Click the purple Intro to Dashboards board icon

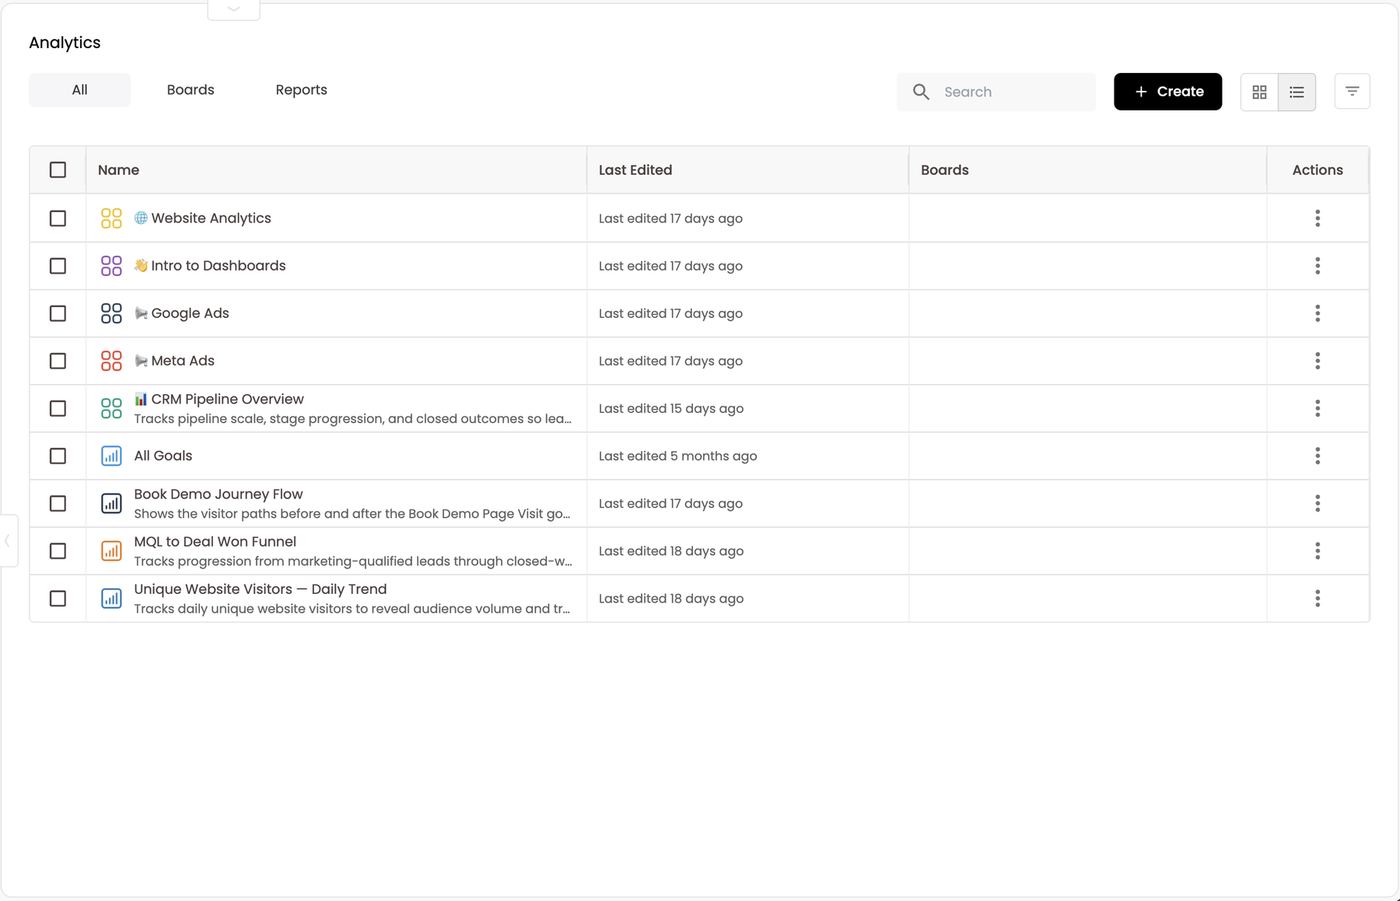(x=111, y=266)
